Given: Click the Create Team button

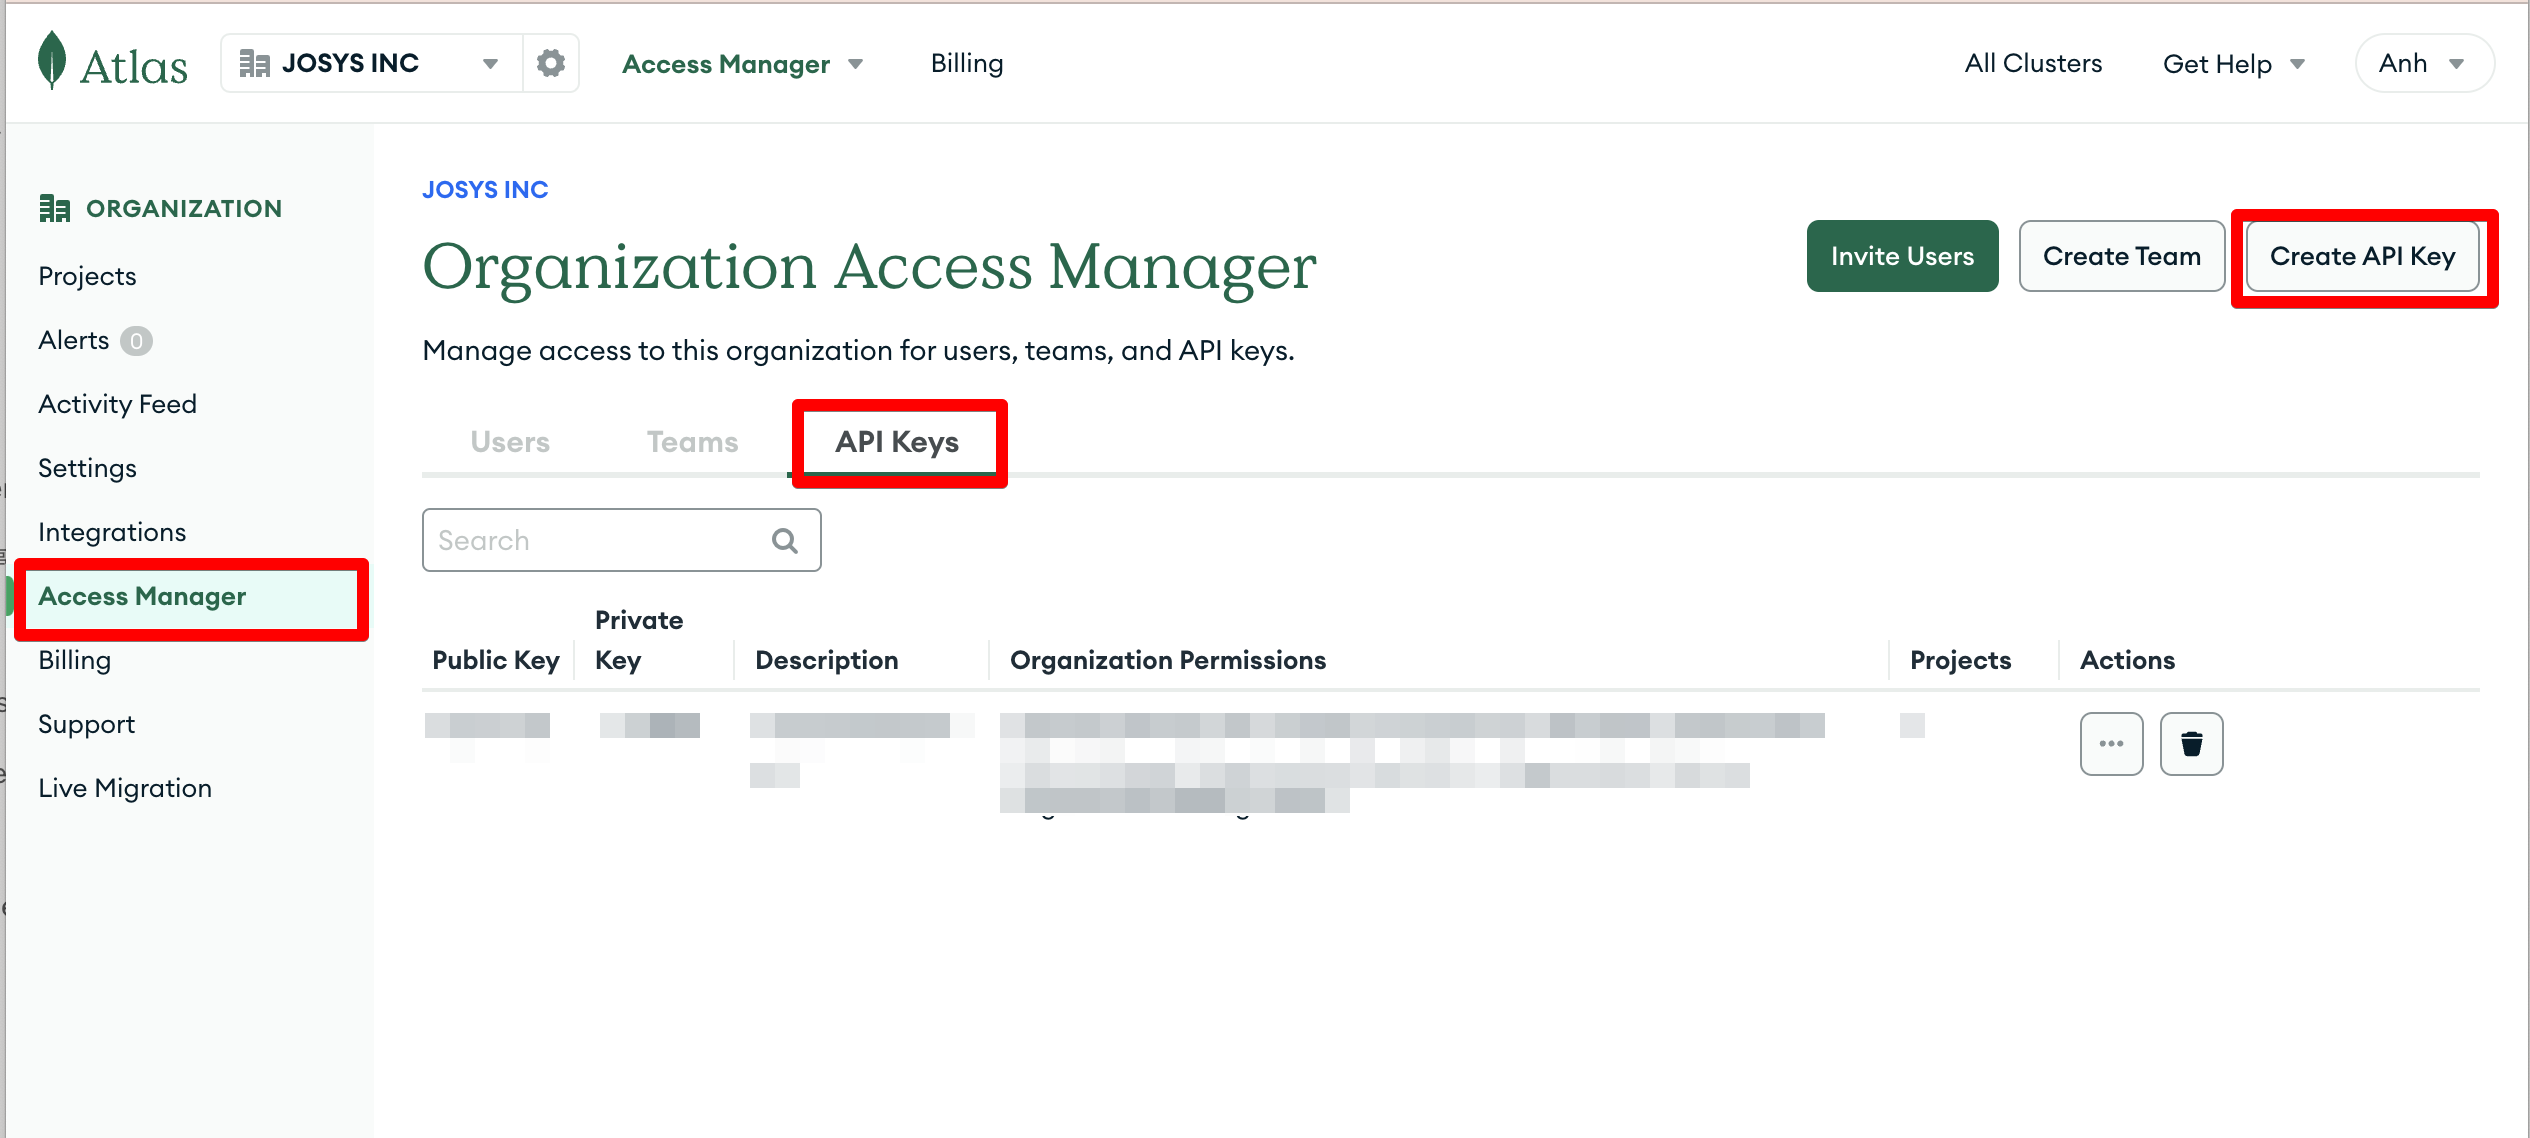Looking at the screenshot, I should pos(2121,256).
